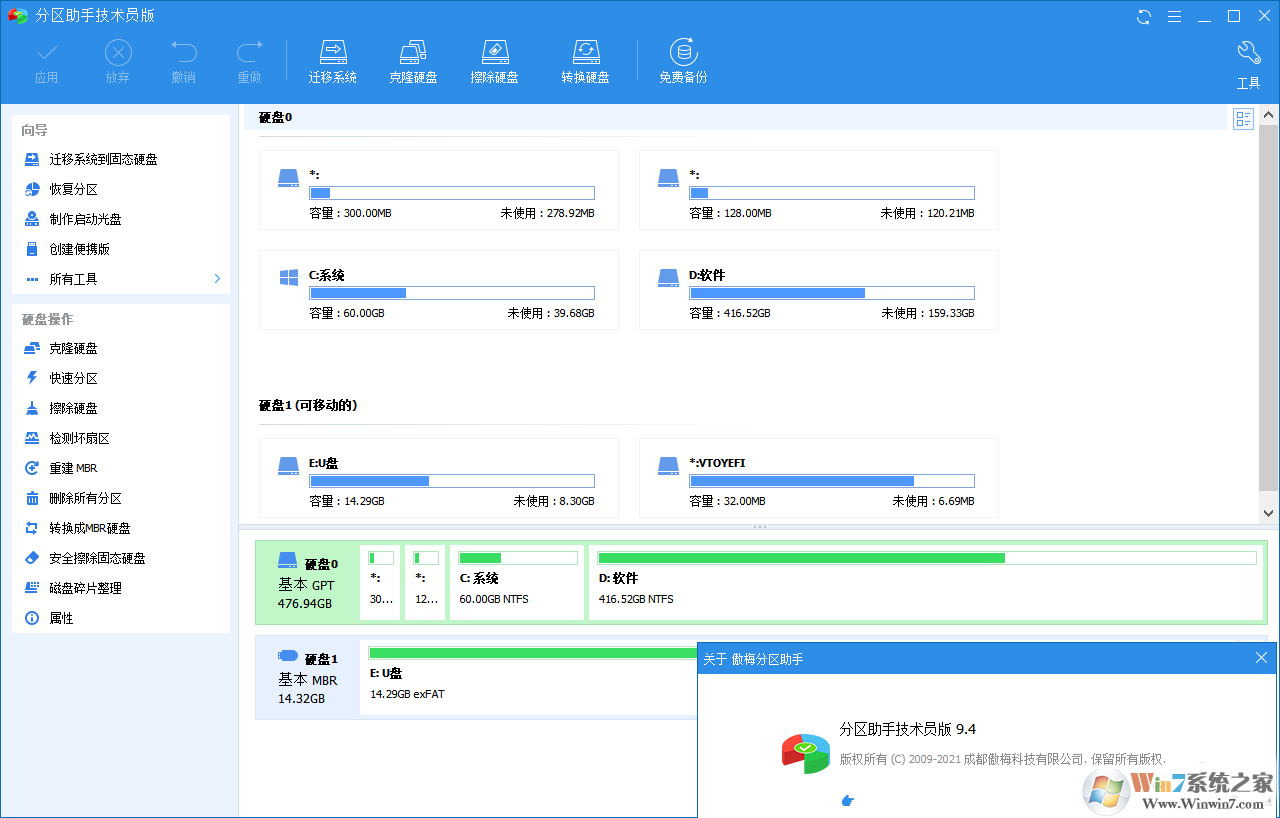Image resolution: width=1280 pixels, height=818 pixels.
Task: Toggle the disk view layout icon
Action: 1243,118
